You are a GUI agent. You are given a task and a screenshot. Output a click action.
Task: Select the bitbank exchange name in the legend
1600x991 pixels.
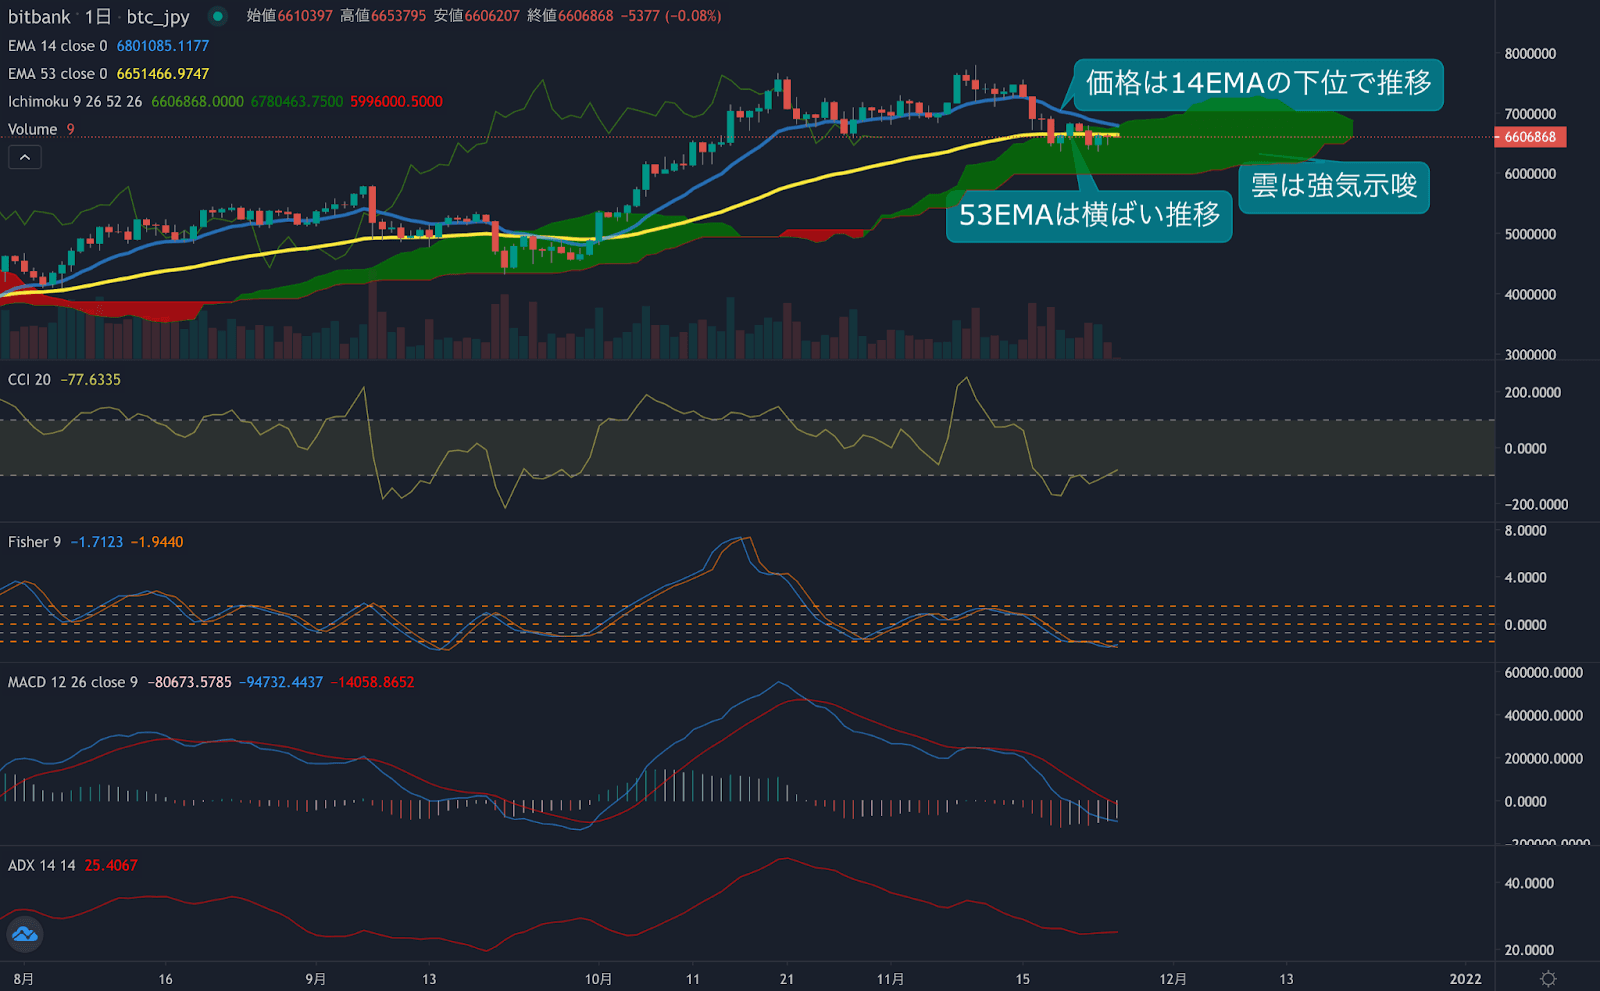[38, 16]
